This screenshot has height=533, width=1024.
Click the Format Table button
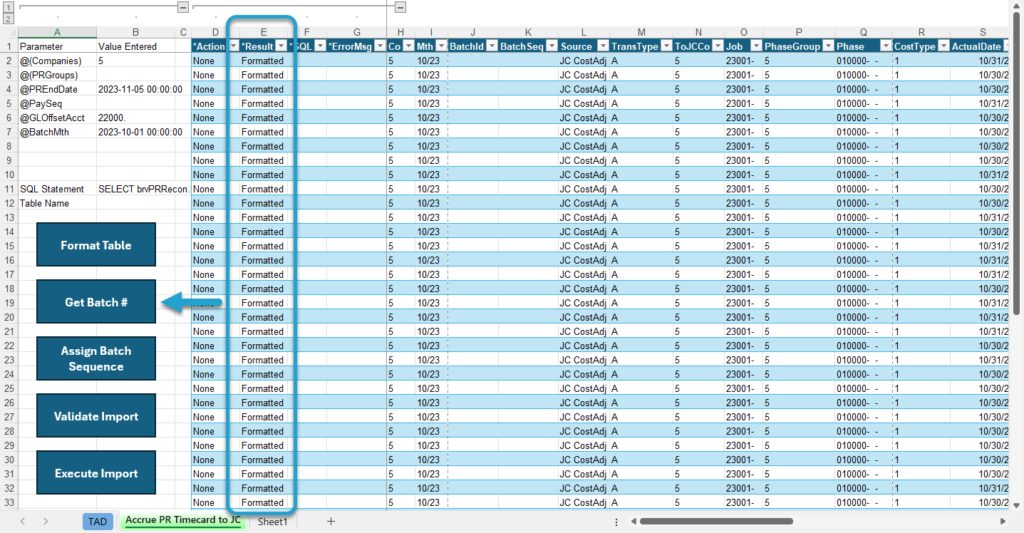coord(96,245)
